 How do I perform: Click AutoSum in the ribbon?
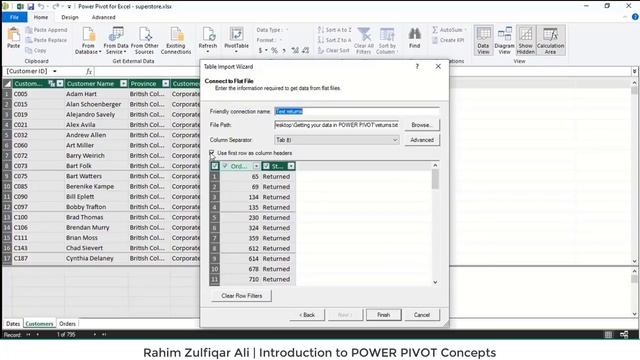coord(449,30)
